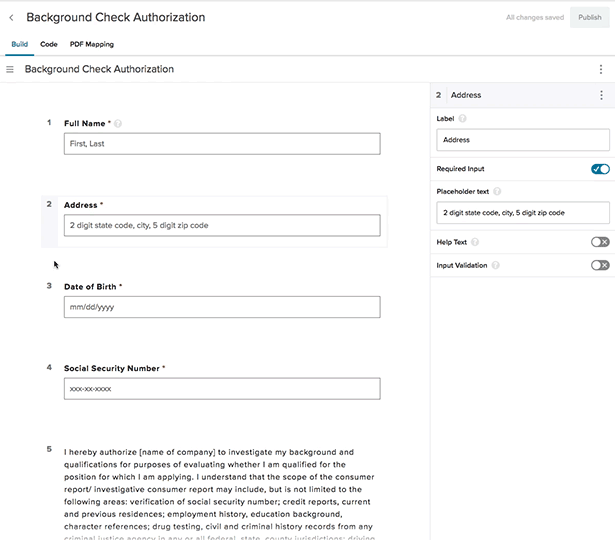Click the Full Name input field
The image size is (615, 540).
click(222, 144)
